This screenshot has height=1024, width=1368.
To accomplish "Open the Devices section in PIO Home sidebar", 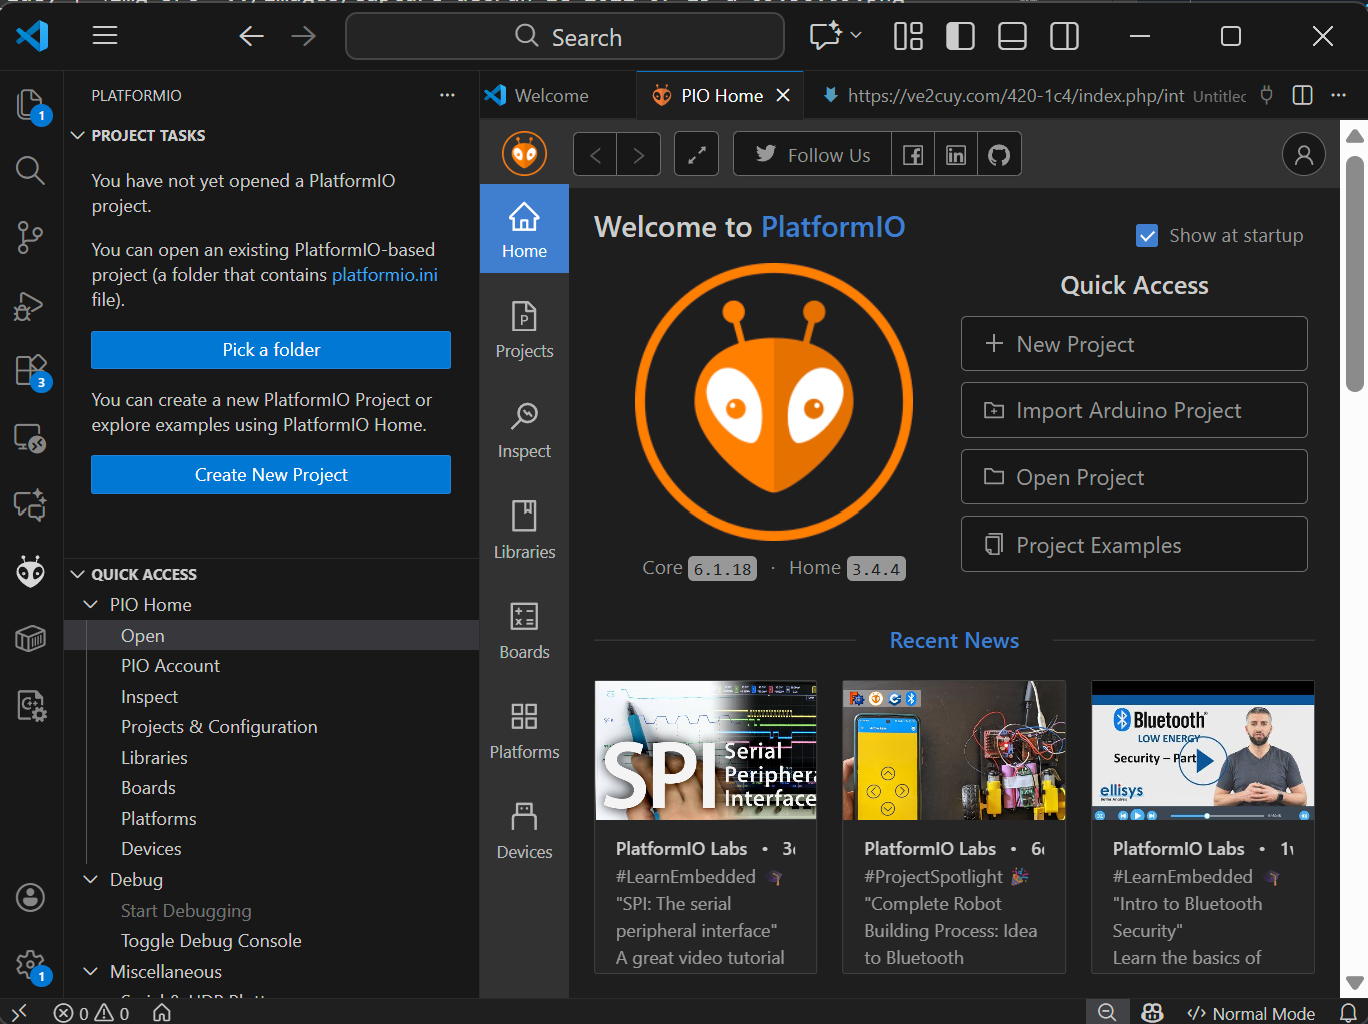I will tap(524, 831).
